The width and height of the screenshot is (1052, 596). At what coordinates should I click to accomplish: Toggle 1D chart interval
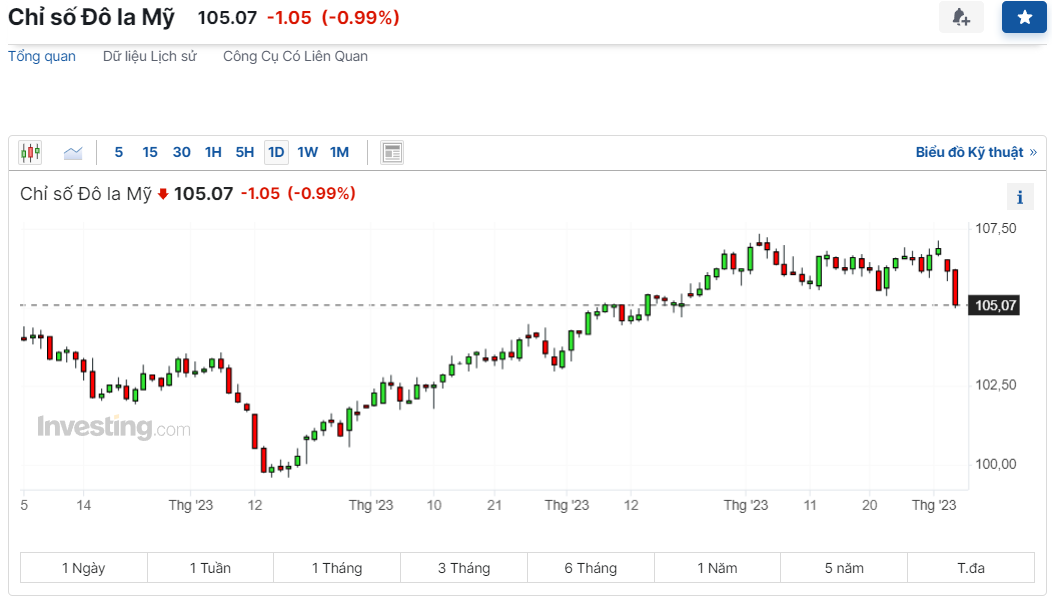276,152
